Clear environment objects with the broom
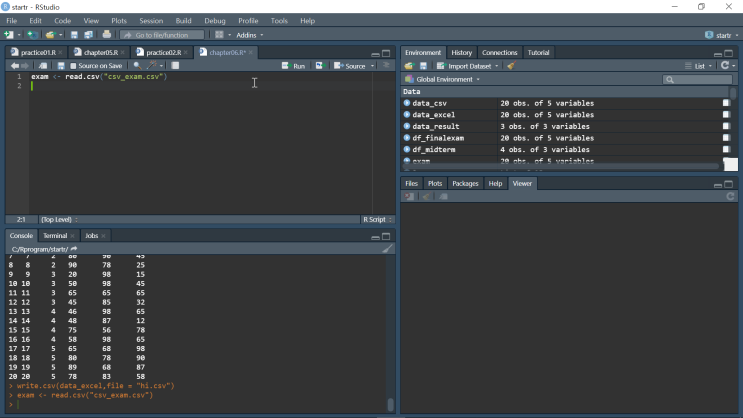Viewport: 743px width, 418px height. point(511,66)
